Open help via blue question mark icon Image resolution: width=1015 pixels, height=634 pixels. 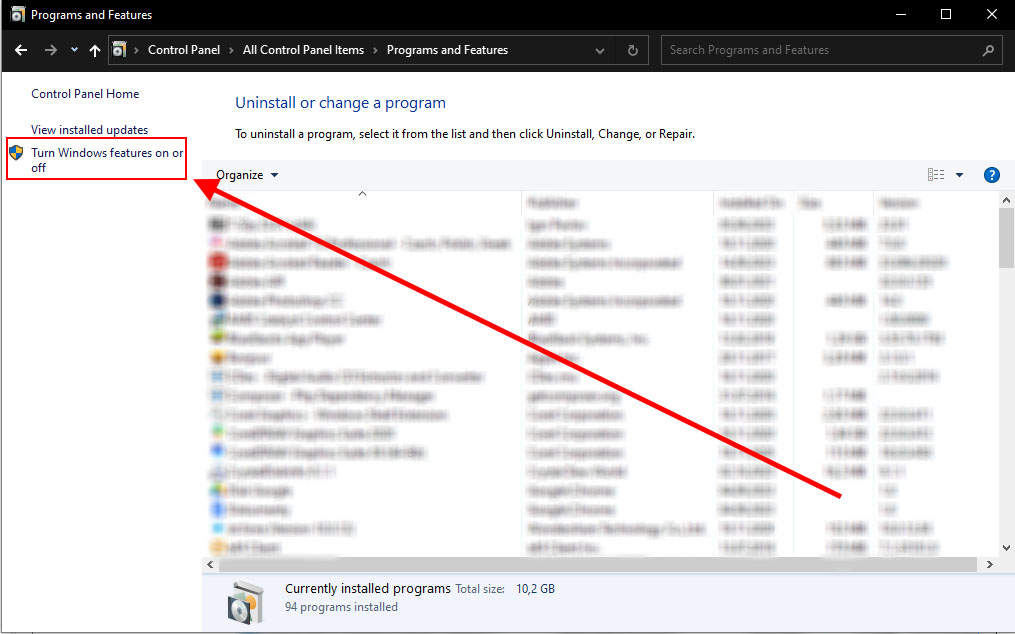click(991, 175)
